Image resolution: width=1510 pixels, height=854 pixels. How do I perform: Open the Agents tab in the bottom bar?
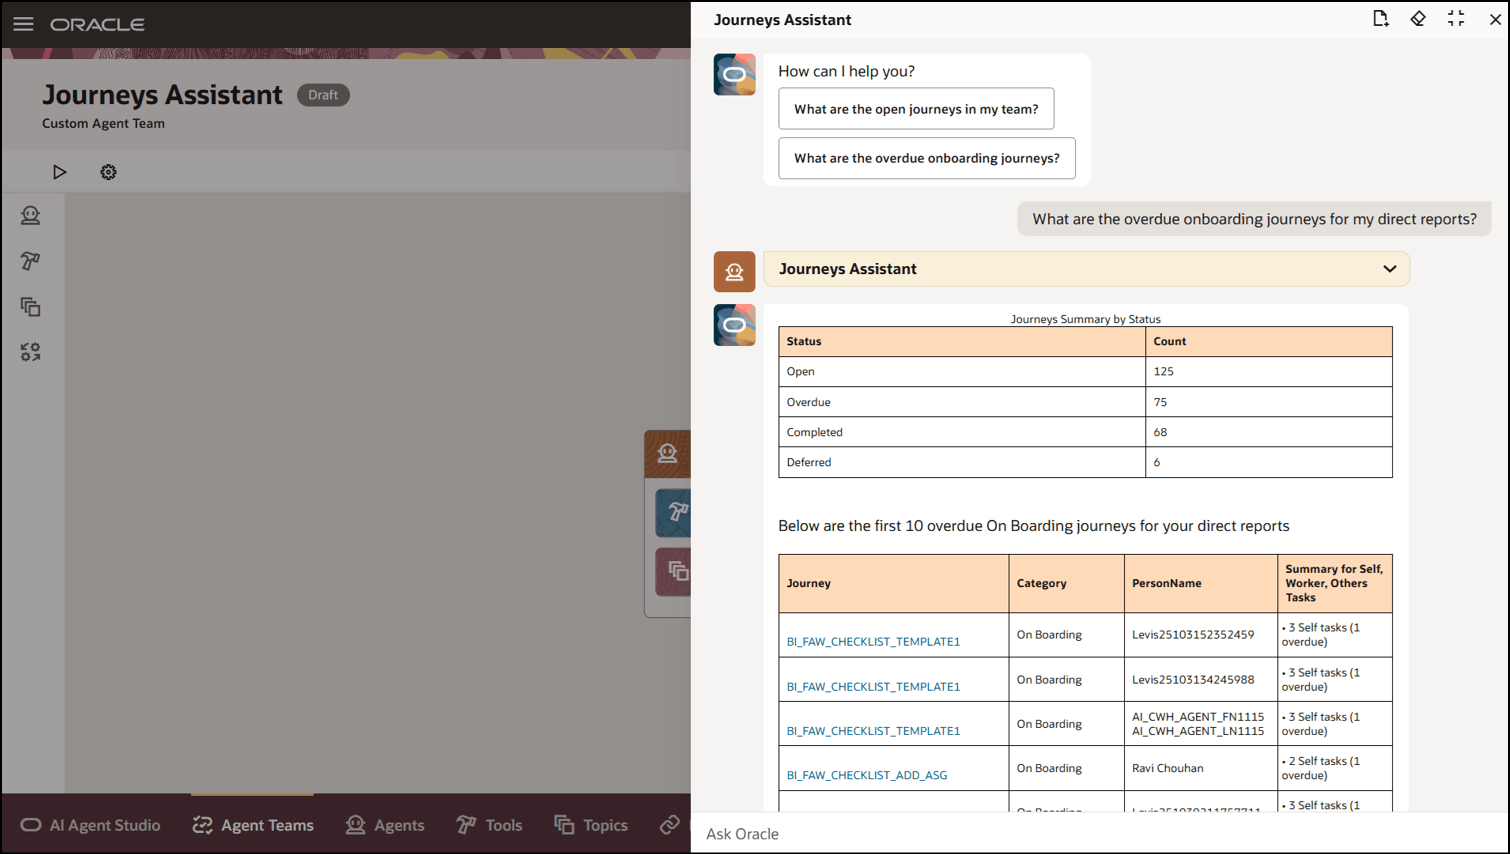383,824
